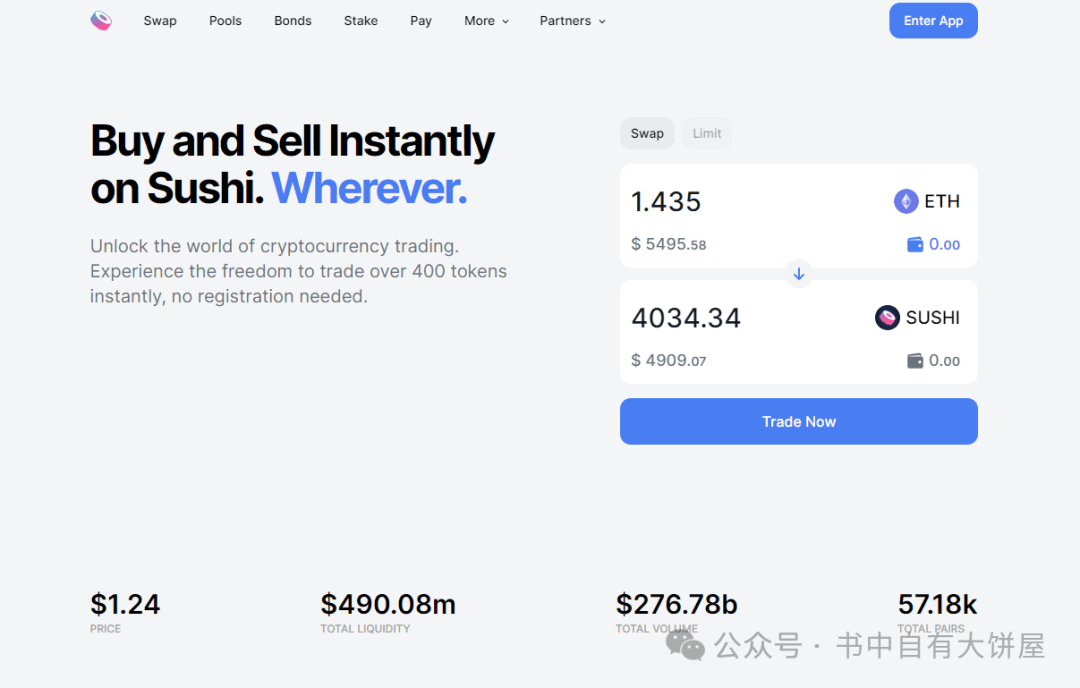Click the $276.78b total volume figure
The image size is (1080, 688).
pos(676,605)
